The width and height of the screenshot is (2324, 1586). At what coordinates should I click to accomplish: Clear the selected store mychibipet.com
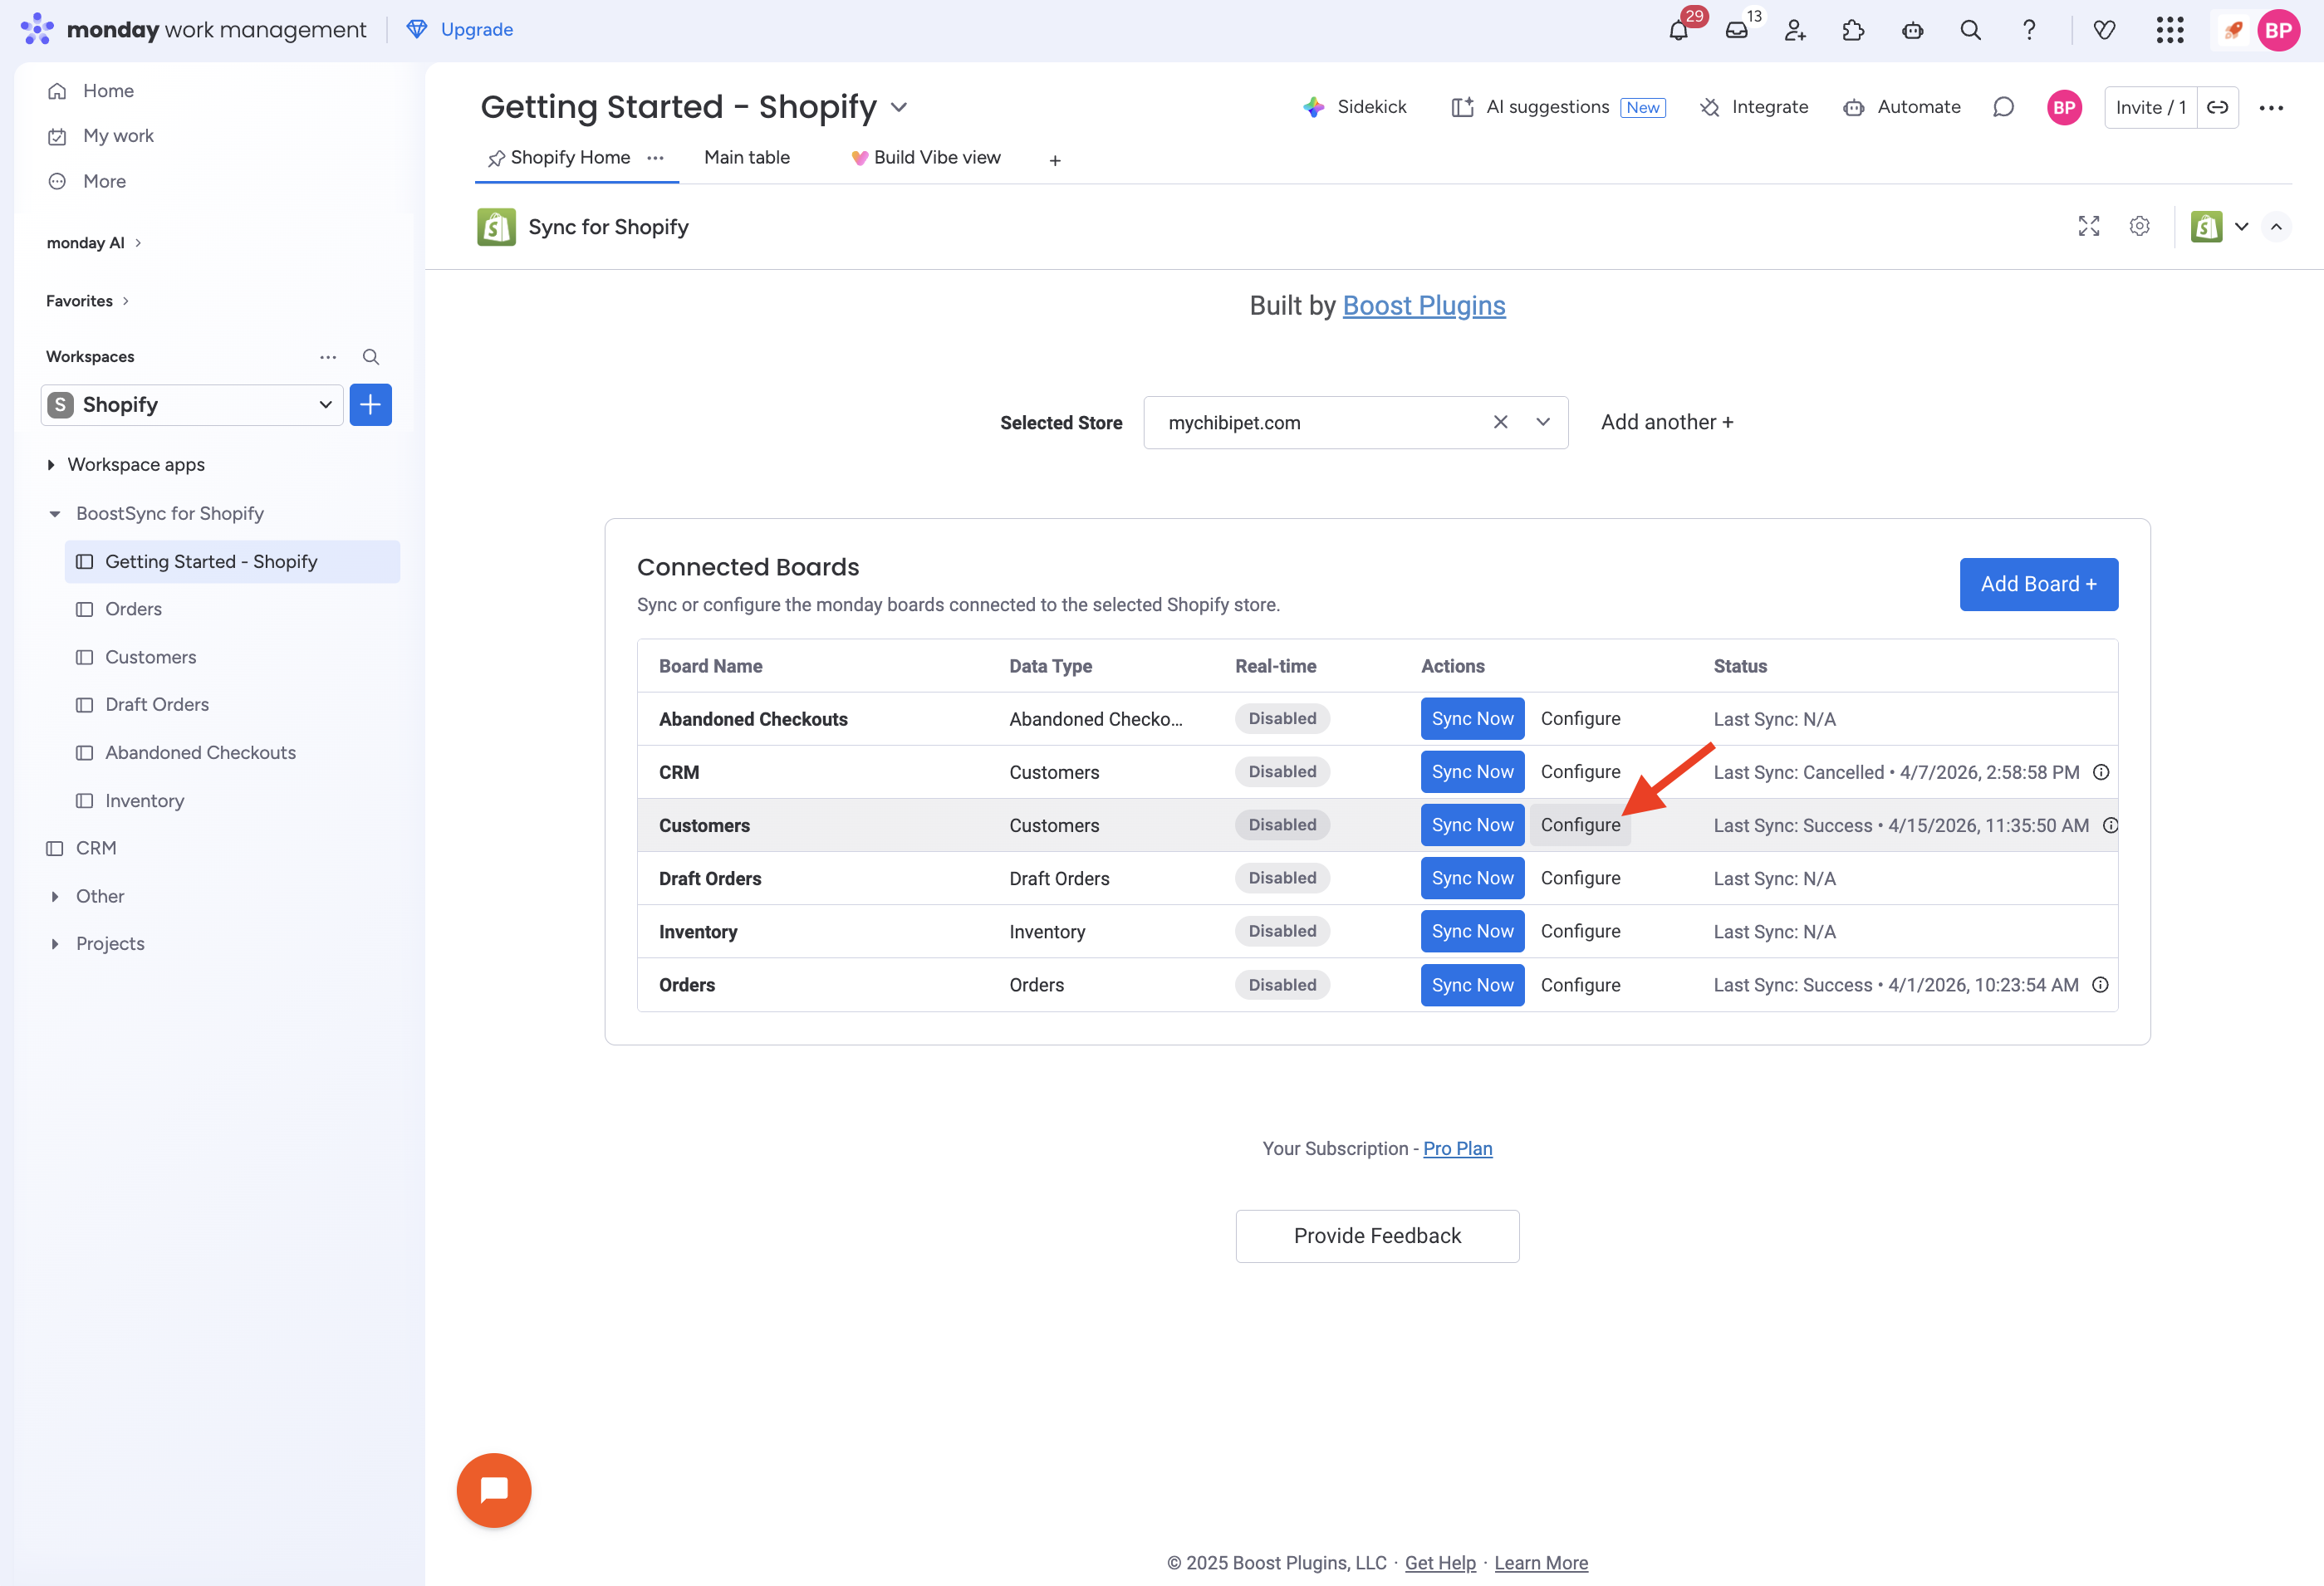coord(1500,422)
